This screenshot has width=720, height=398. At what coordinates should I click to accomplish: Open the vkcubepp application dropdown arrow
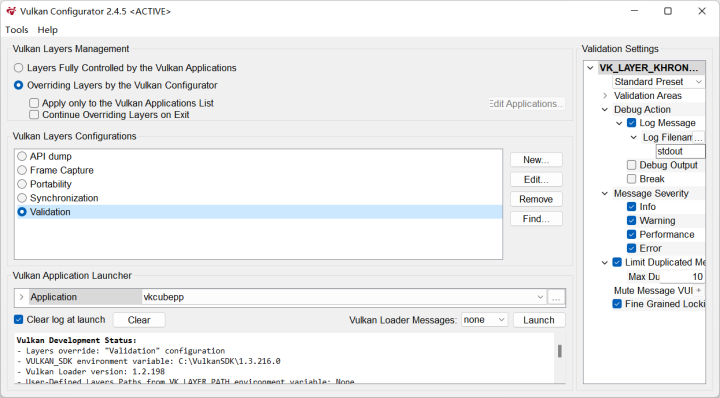[x=540, y=297]
